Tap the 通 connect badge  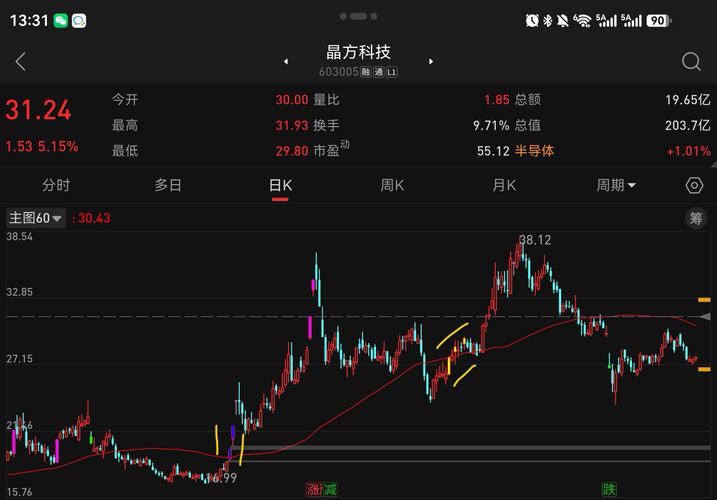379,72
